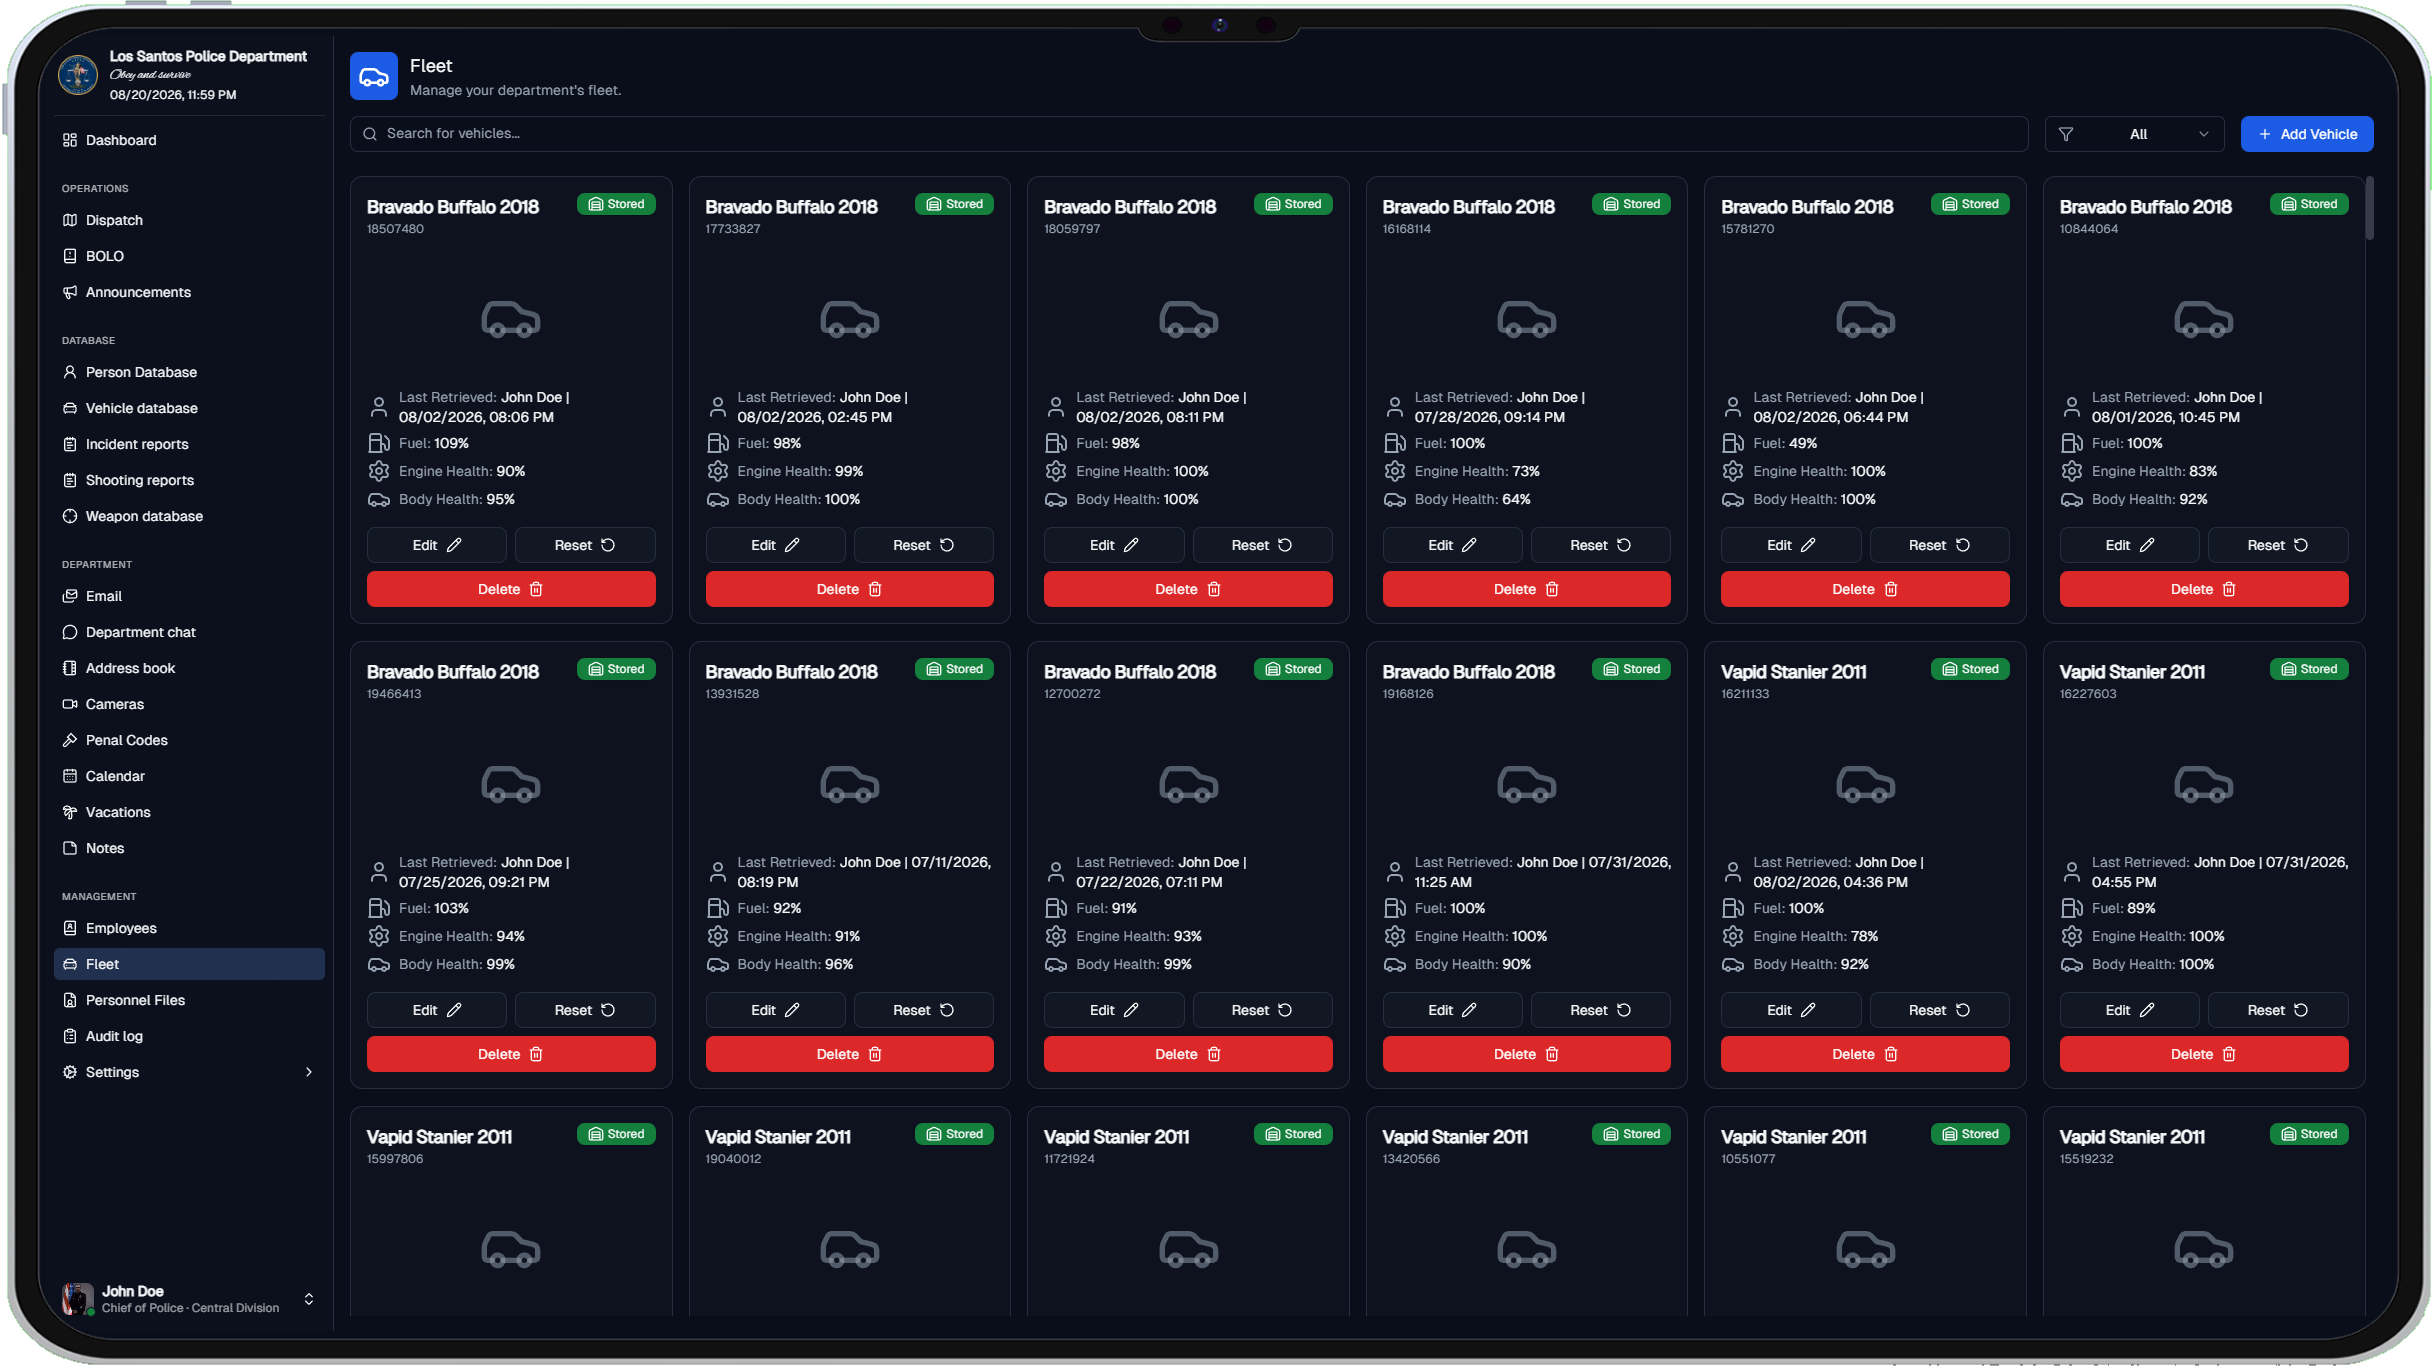Reset Bravado Buffalo 15781270

(1940, 545)
